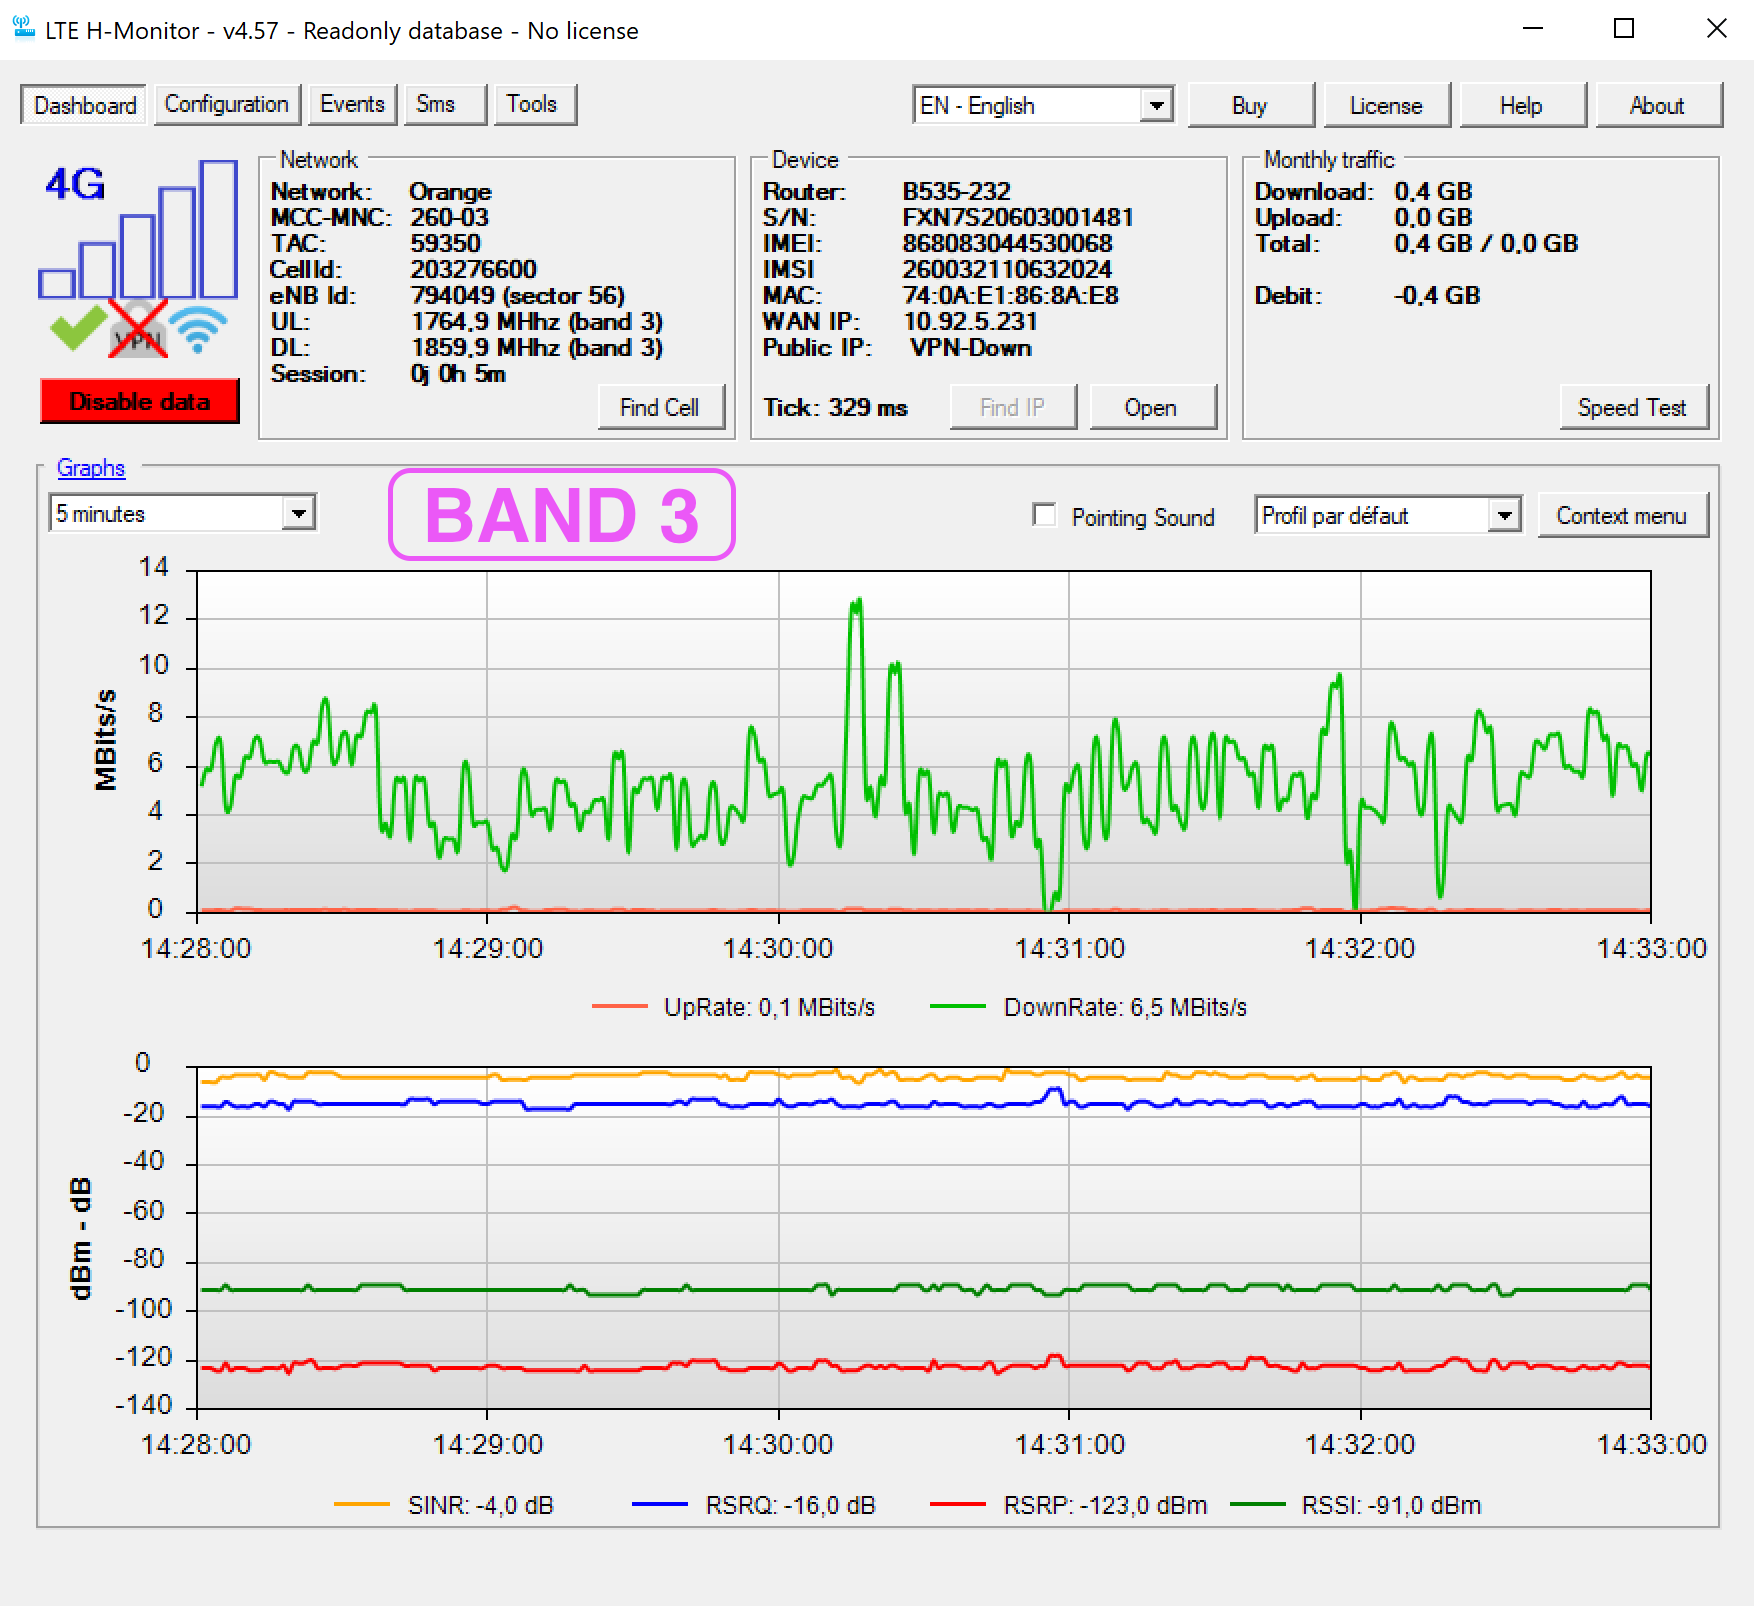Click the Public IP value VPN-Down
This screenshot has height=1606, width=1754.
coord(971,347)
